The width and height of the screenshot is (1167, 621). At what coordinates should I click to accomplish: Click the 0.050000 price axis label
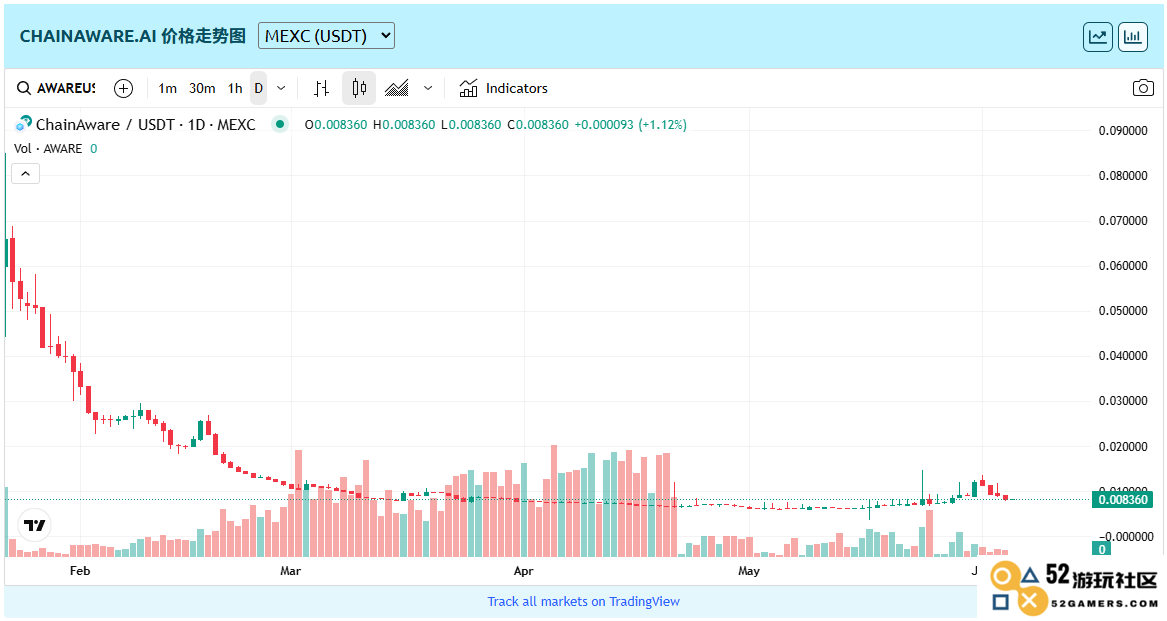(x=1123, y=311)
